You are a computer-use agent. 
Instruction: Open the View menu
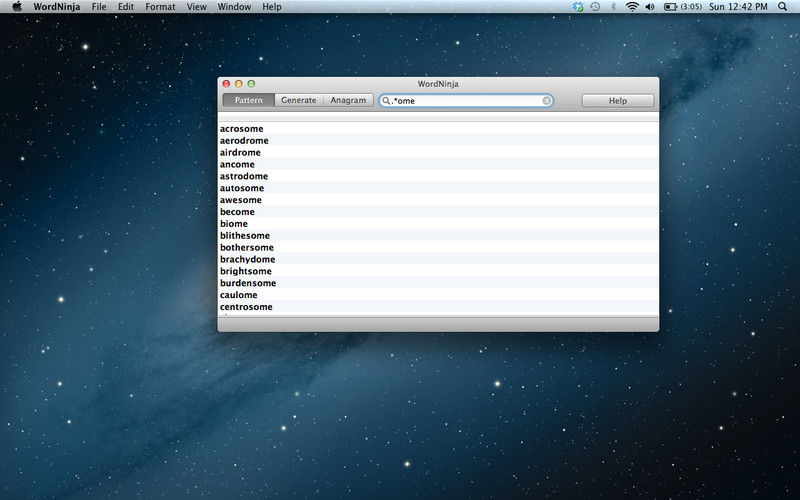[196, 7]
